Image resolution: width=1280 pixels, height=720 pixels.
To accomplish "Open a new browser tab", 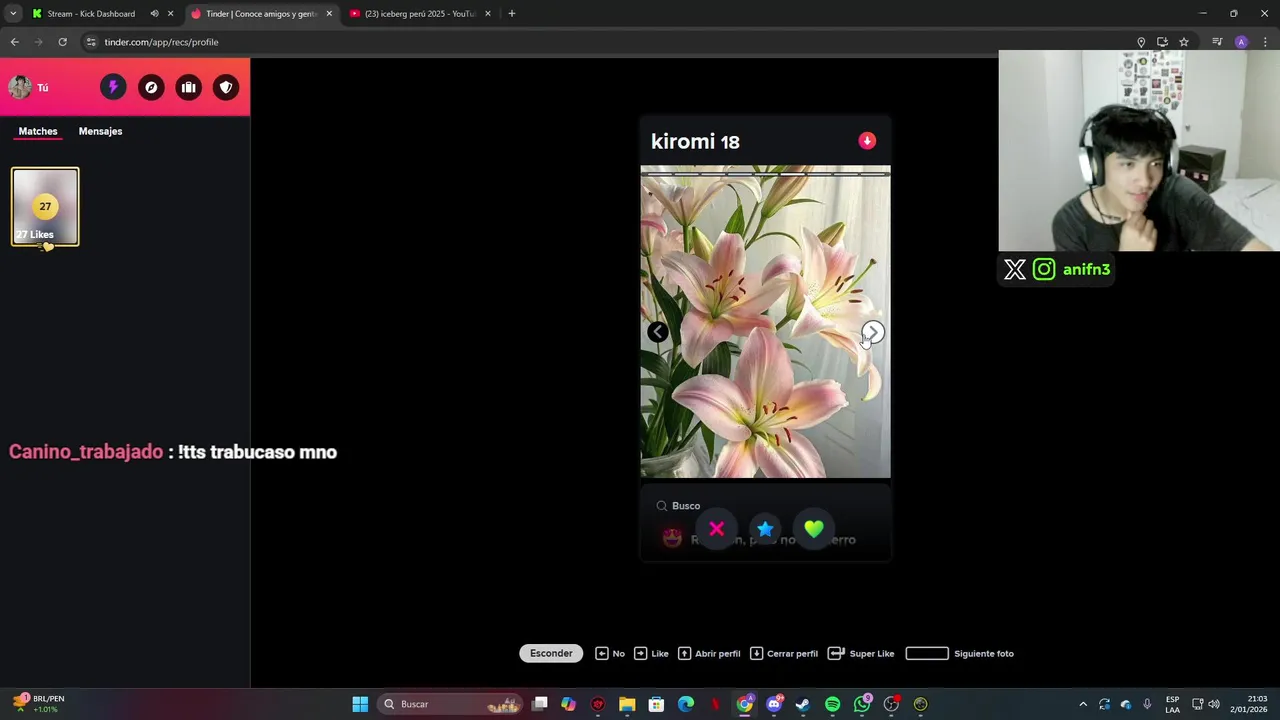I will (511, 14).
